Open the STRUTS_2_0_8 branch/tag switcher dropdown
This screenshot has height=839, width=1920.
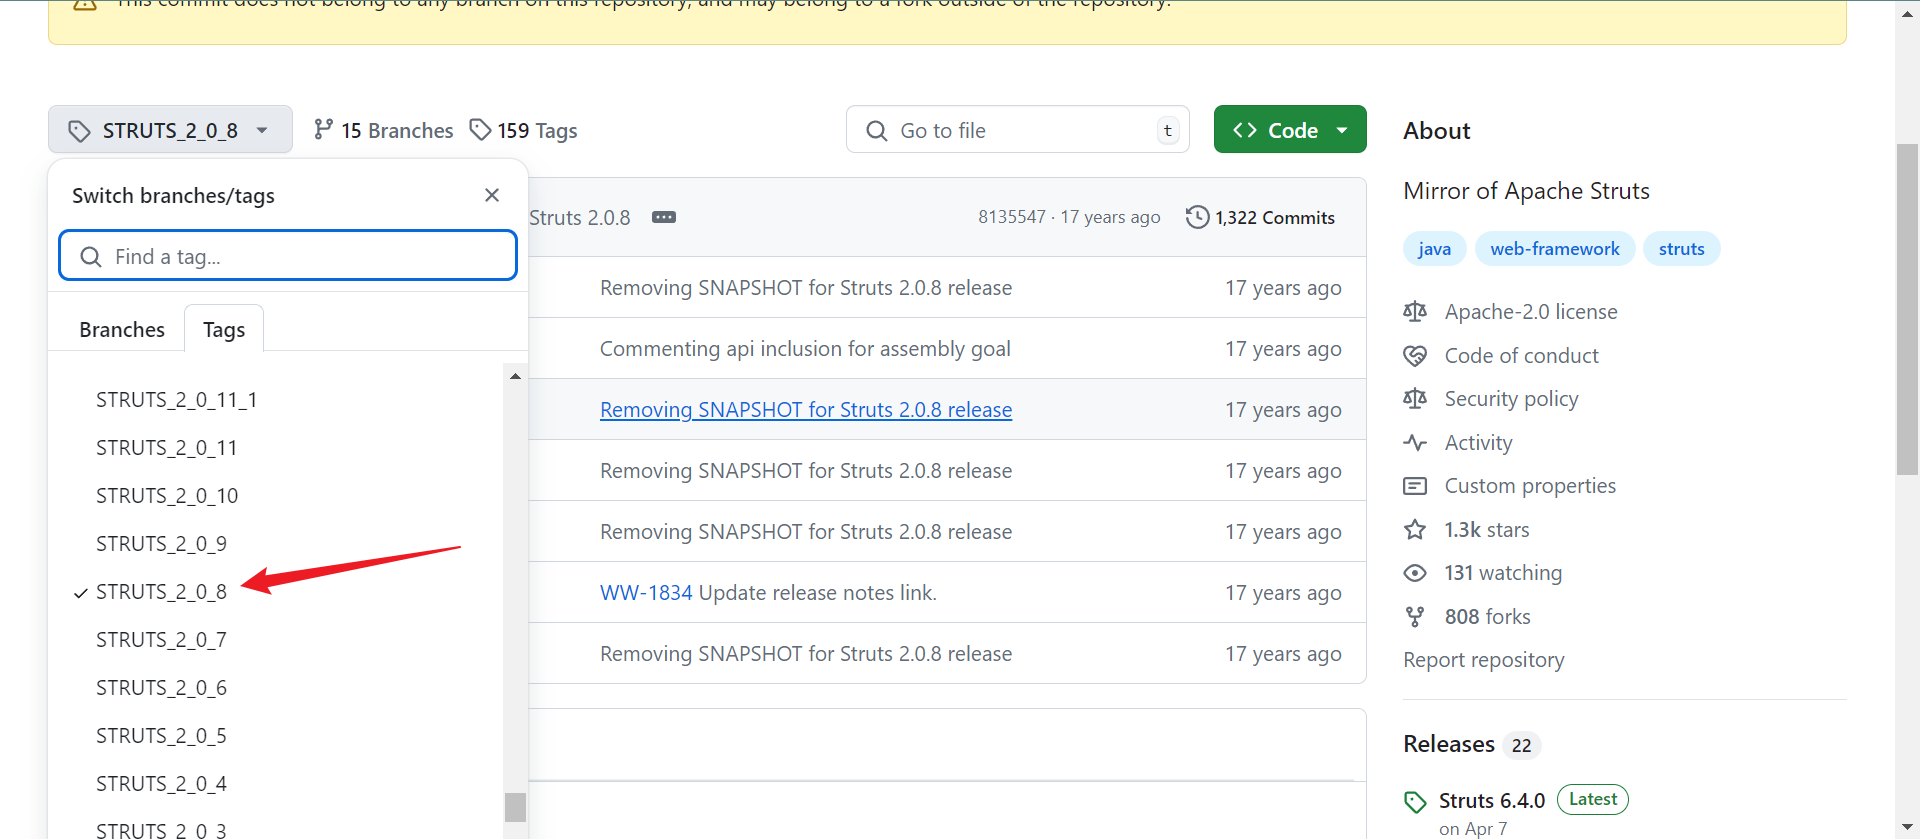pyautogui.click(x=170, y=130)
